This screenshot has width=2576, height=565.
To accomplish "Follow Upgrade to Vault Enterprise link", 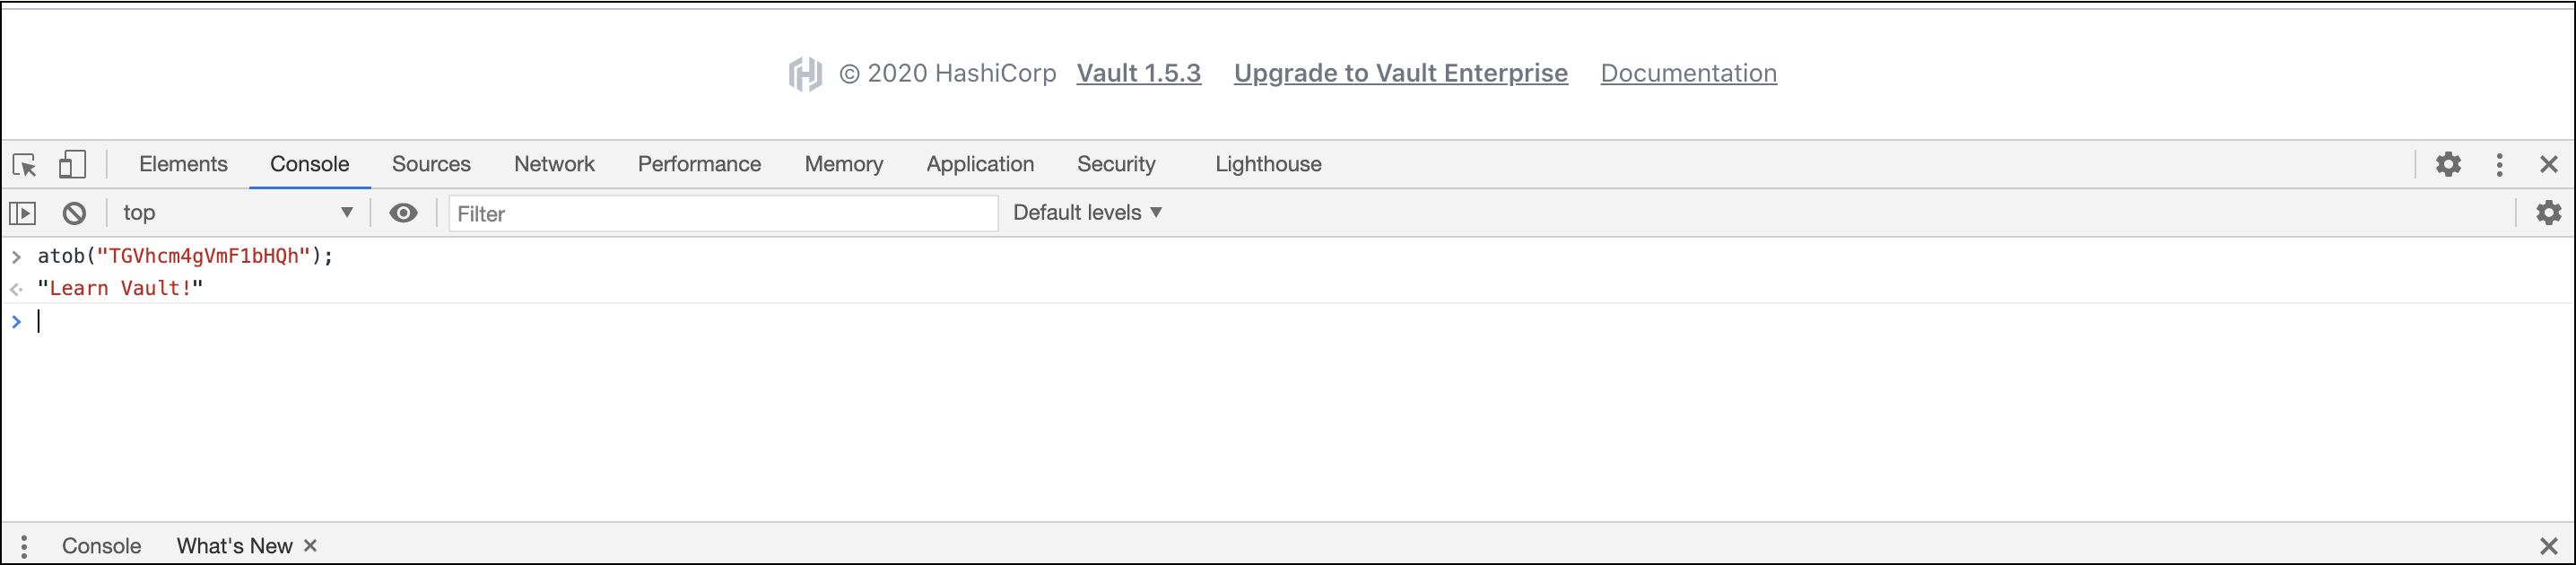I will [x=1400, y=73].
